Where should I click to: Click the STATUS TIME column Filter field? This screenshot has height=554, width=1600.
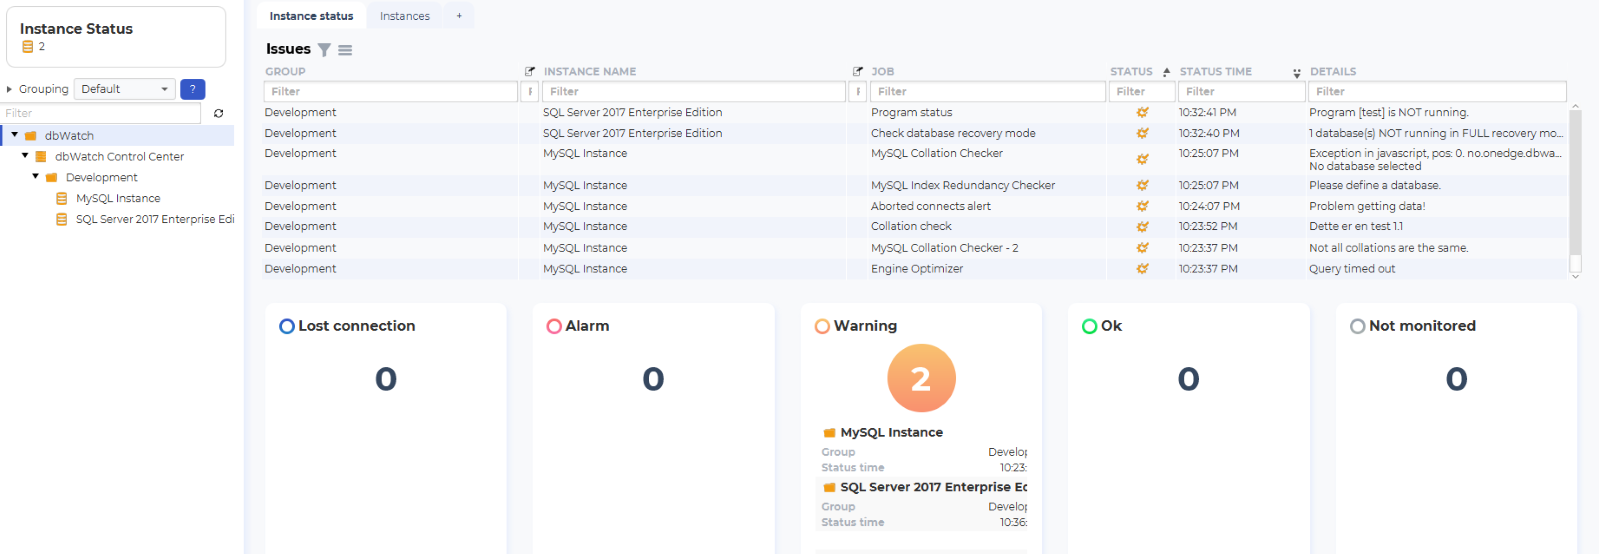tap(1242, 92)
